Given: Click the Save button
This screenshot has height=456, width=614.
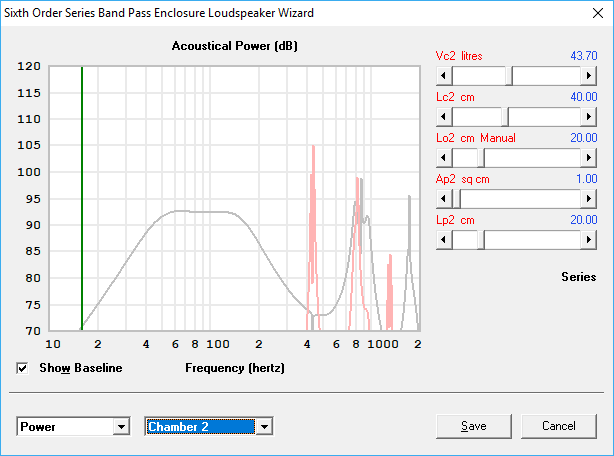Looking at the screenshot, I should click(473, 426).
